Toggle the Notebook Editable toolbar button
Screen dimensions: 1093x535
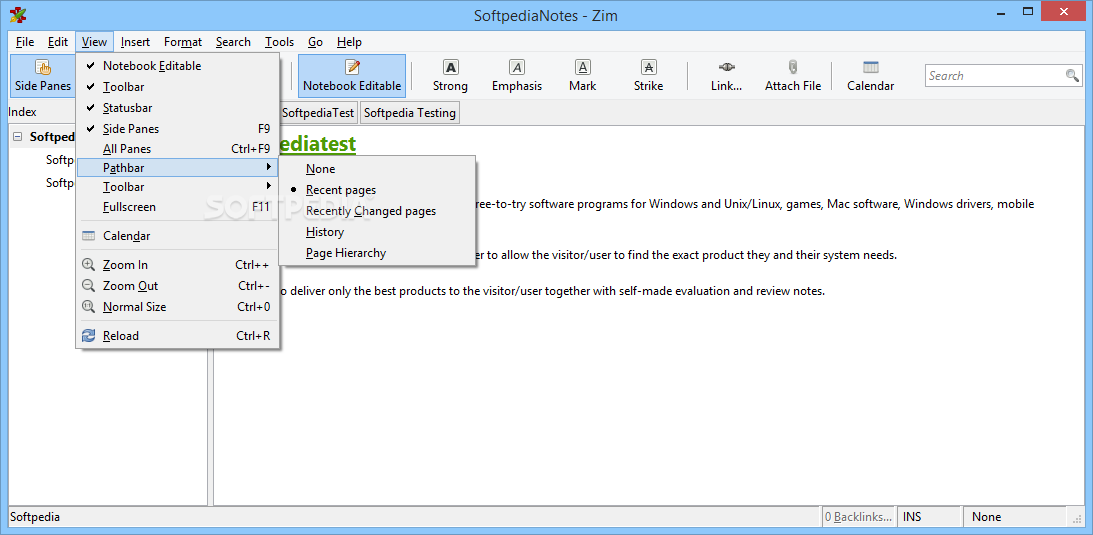[352, 76]
